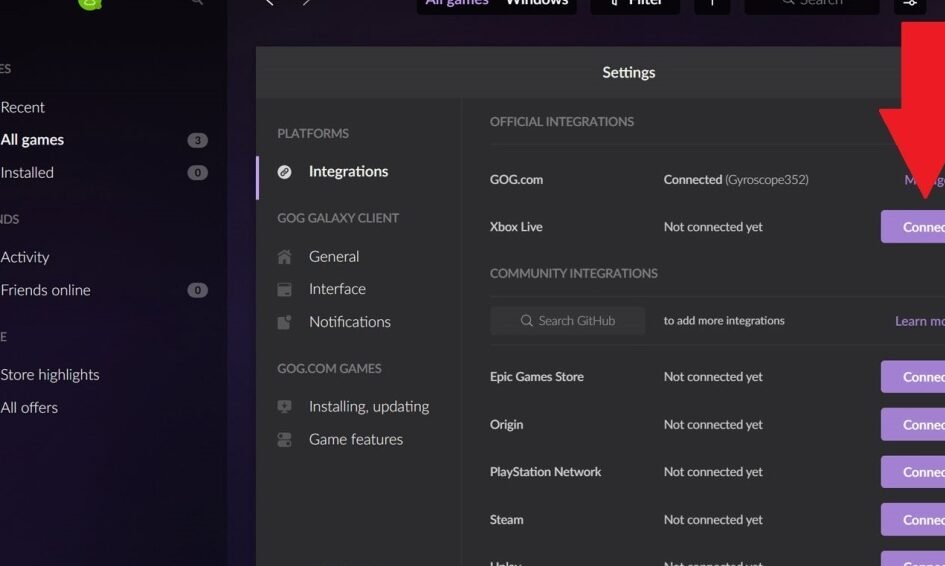Viewport: 945px width, 566px height.
Task: Go to All offers
Action: point(29,407)
